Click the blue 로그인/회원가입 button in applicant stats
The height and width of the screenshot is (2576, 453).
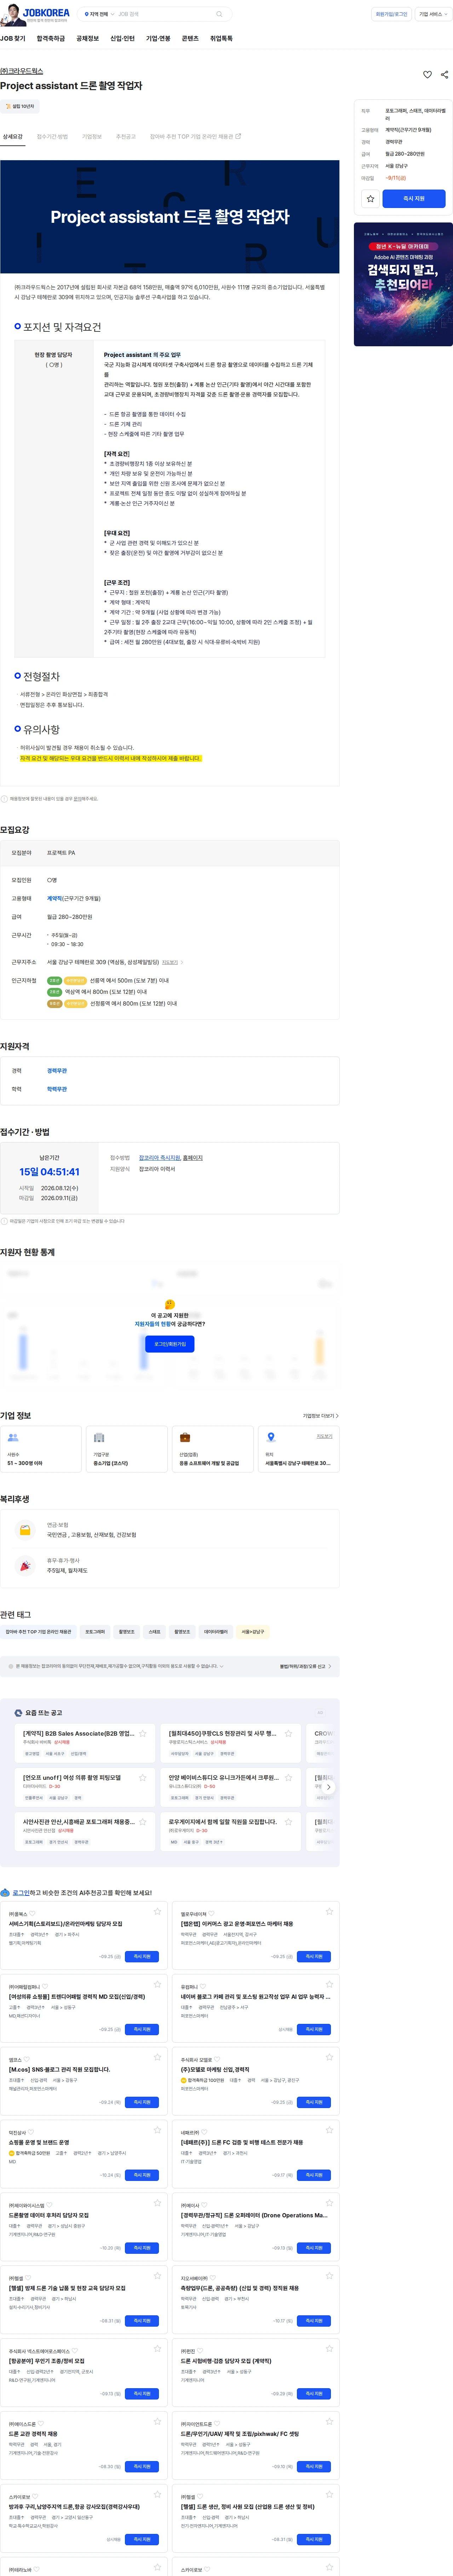point(170,1344)
